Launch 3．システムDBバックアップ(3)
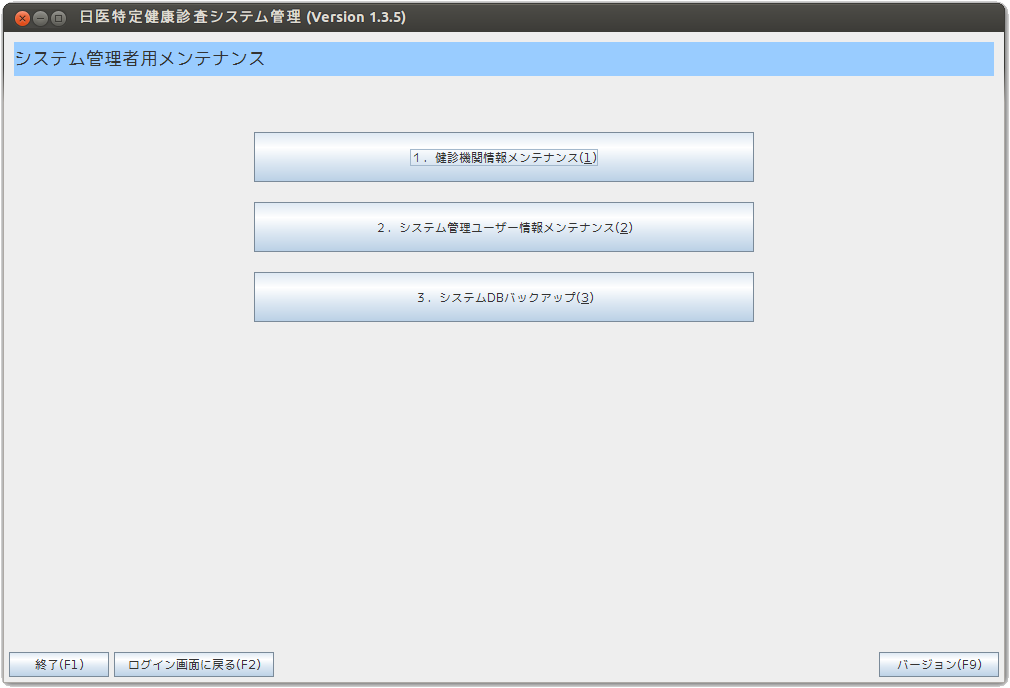The image size is (1010, 688). [504, 297]
